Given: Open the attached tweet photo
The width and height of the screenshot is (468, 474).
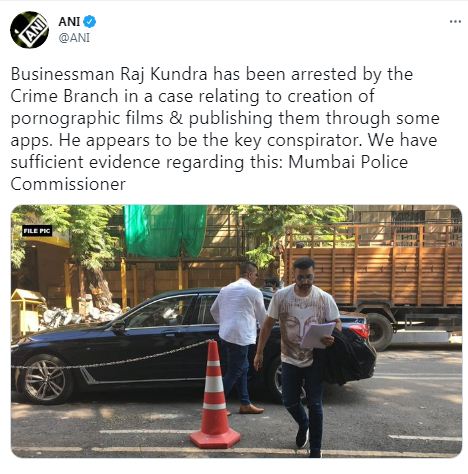Looking at the screenshot, I should click(x=236, y=331).
